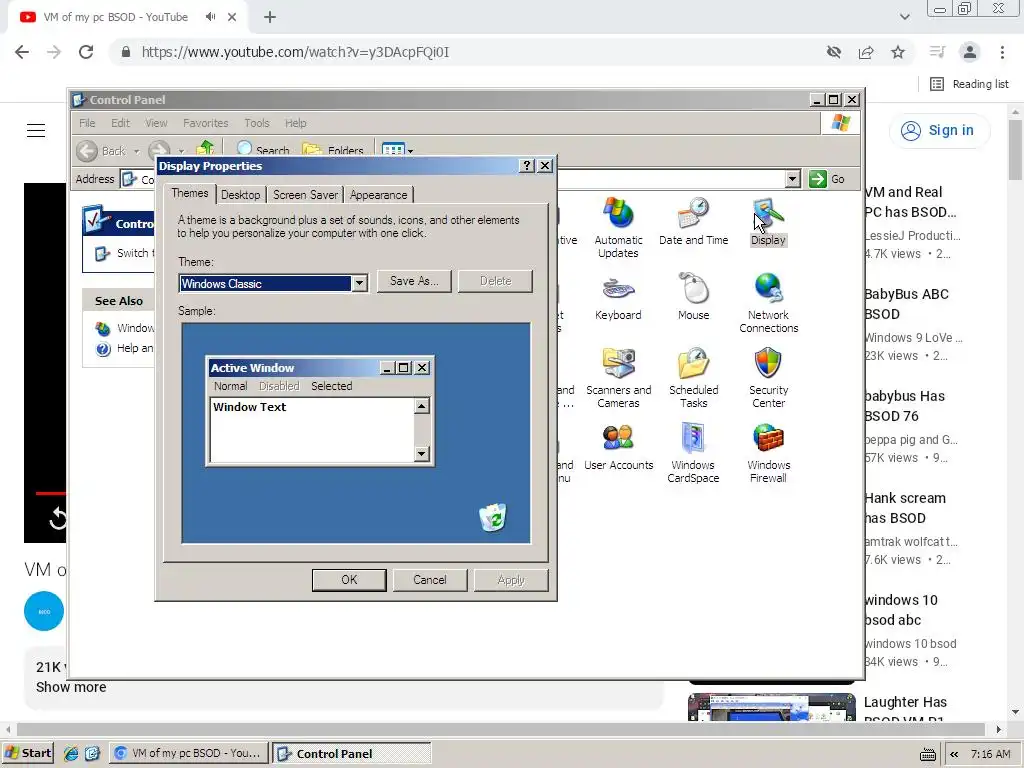Open the Mouse control panel icon
Image resolution: width=1024 pixels, height=768 pixels.
694,297
